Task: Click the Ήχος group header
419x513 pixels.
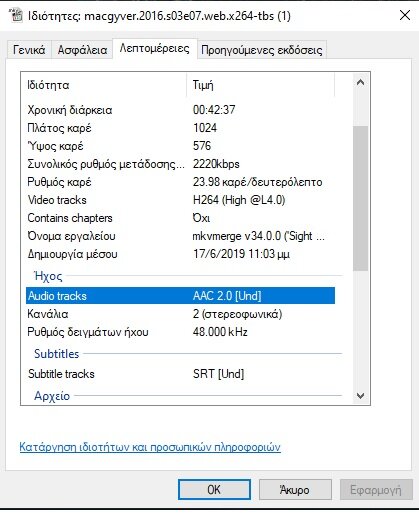Action: 48,276
